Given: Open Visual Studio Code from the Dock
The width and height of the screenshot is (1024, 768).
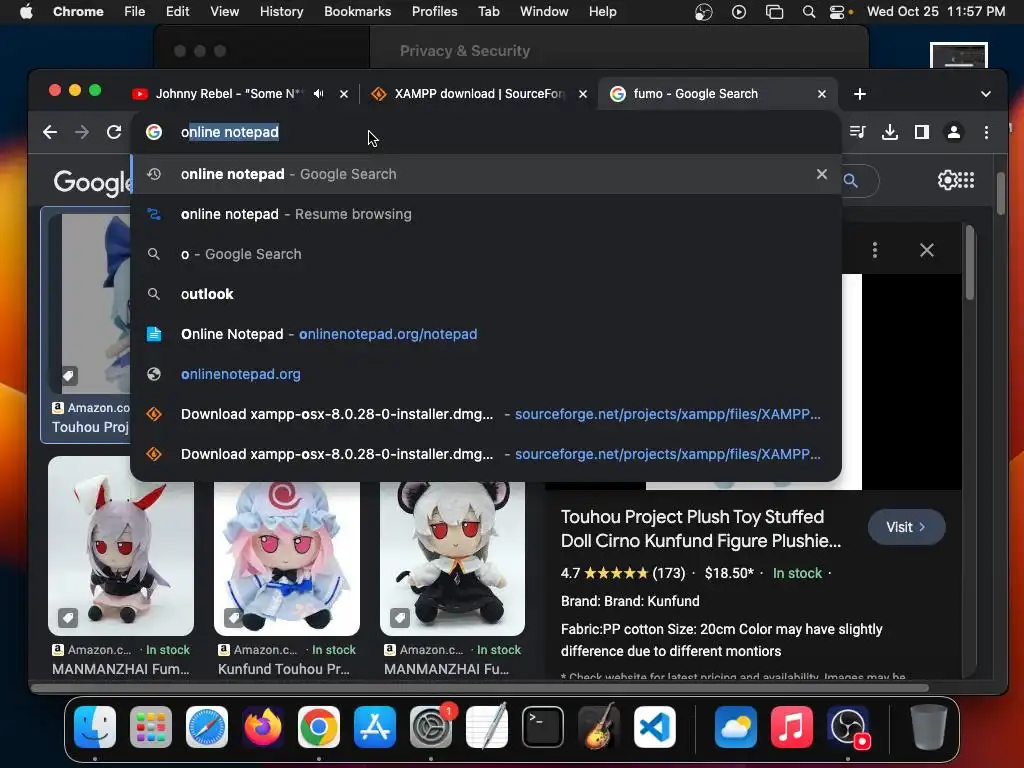Looking at the screenshot, I should 655,727.
